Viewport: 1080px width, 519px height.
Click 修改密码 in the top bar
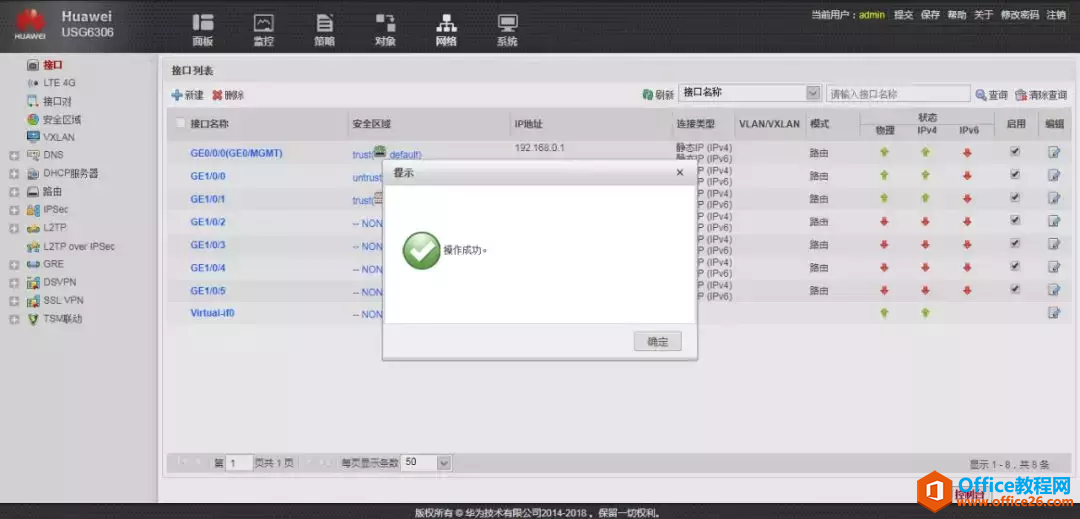[x=1020, y=14]
